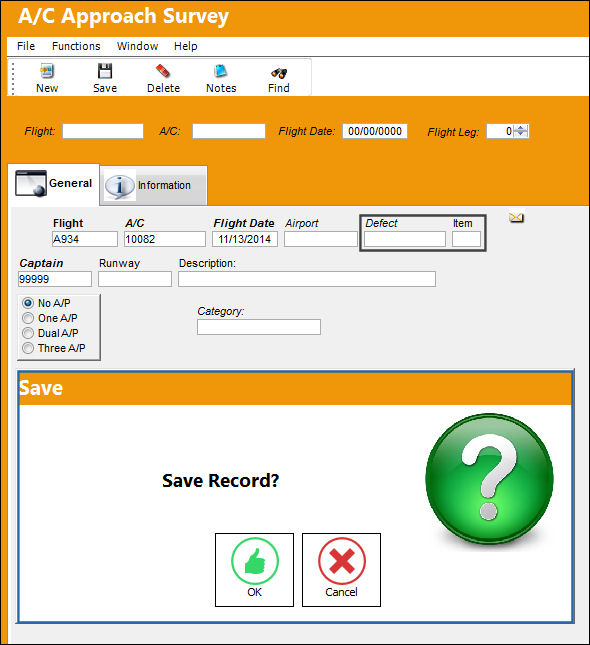Click the New record toolbar icon
The width and height of the screenshot is (590, 645).
(x=46, y=71)
